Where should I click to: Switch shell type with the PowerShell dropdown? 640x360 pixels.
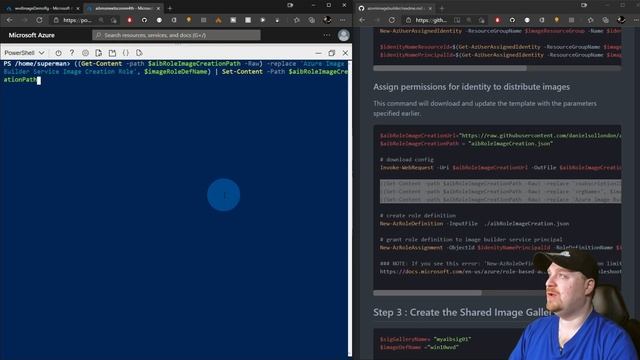tap(24, 53)
